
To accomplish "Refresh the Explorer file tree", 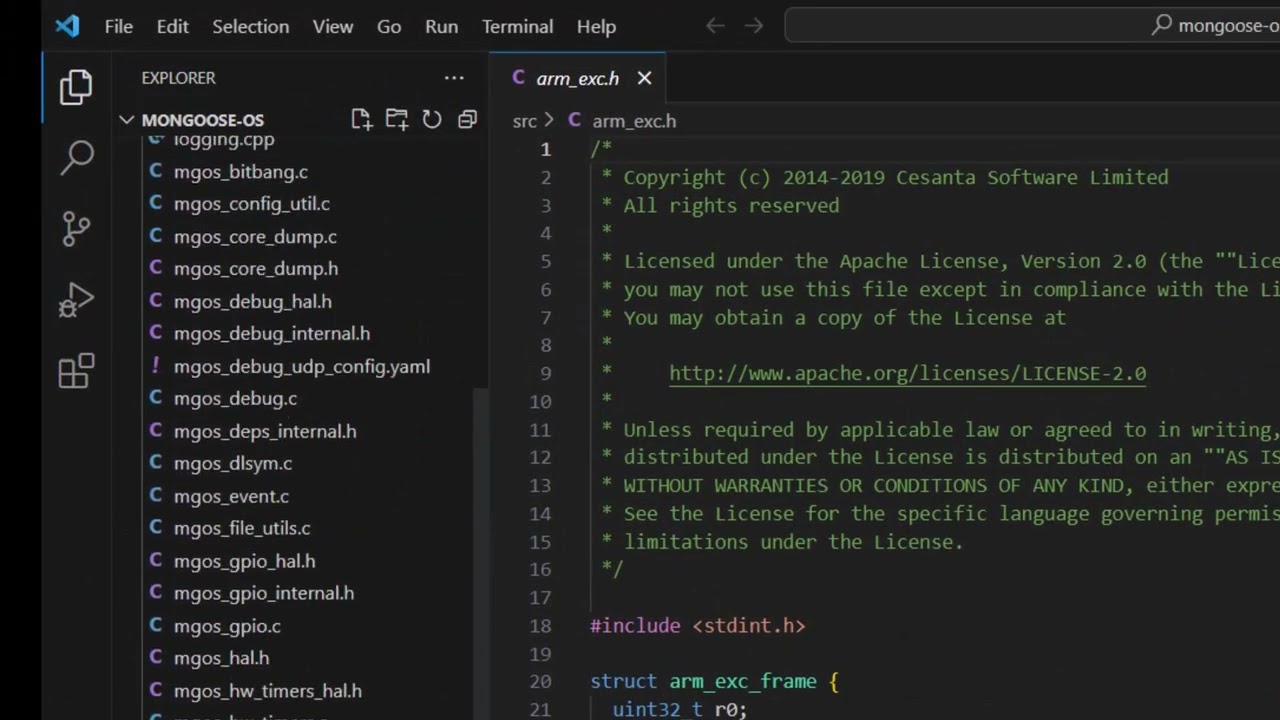I will click(x=432, y=120).
